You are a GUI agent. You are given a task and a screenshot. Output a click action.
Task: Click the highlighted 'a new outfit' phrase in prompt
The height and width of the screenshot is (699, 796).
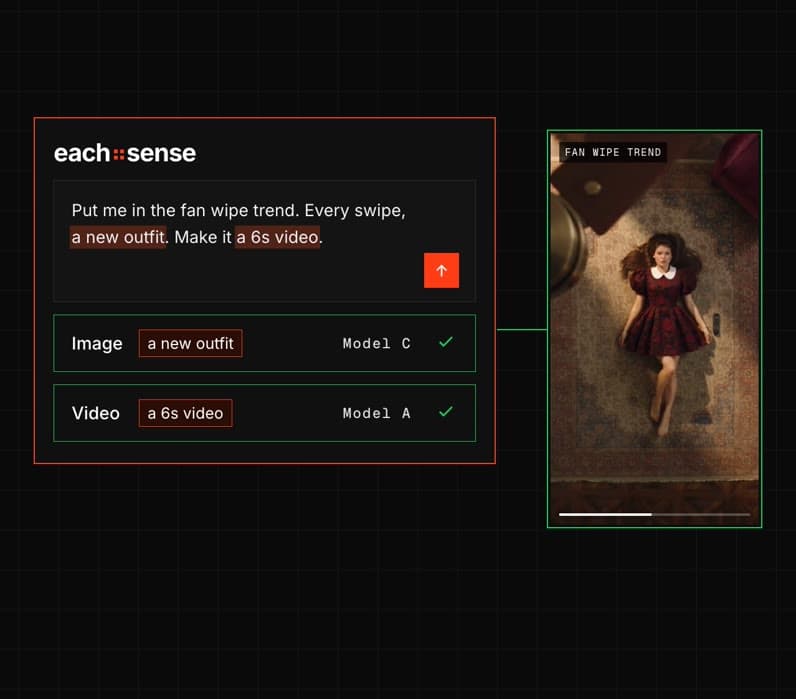click(118, 237)
